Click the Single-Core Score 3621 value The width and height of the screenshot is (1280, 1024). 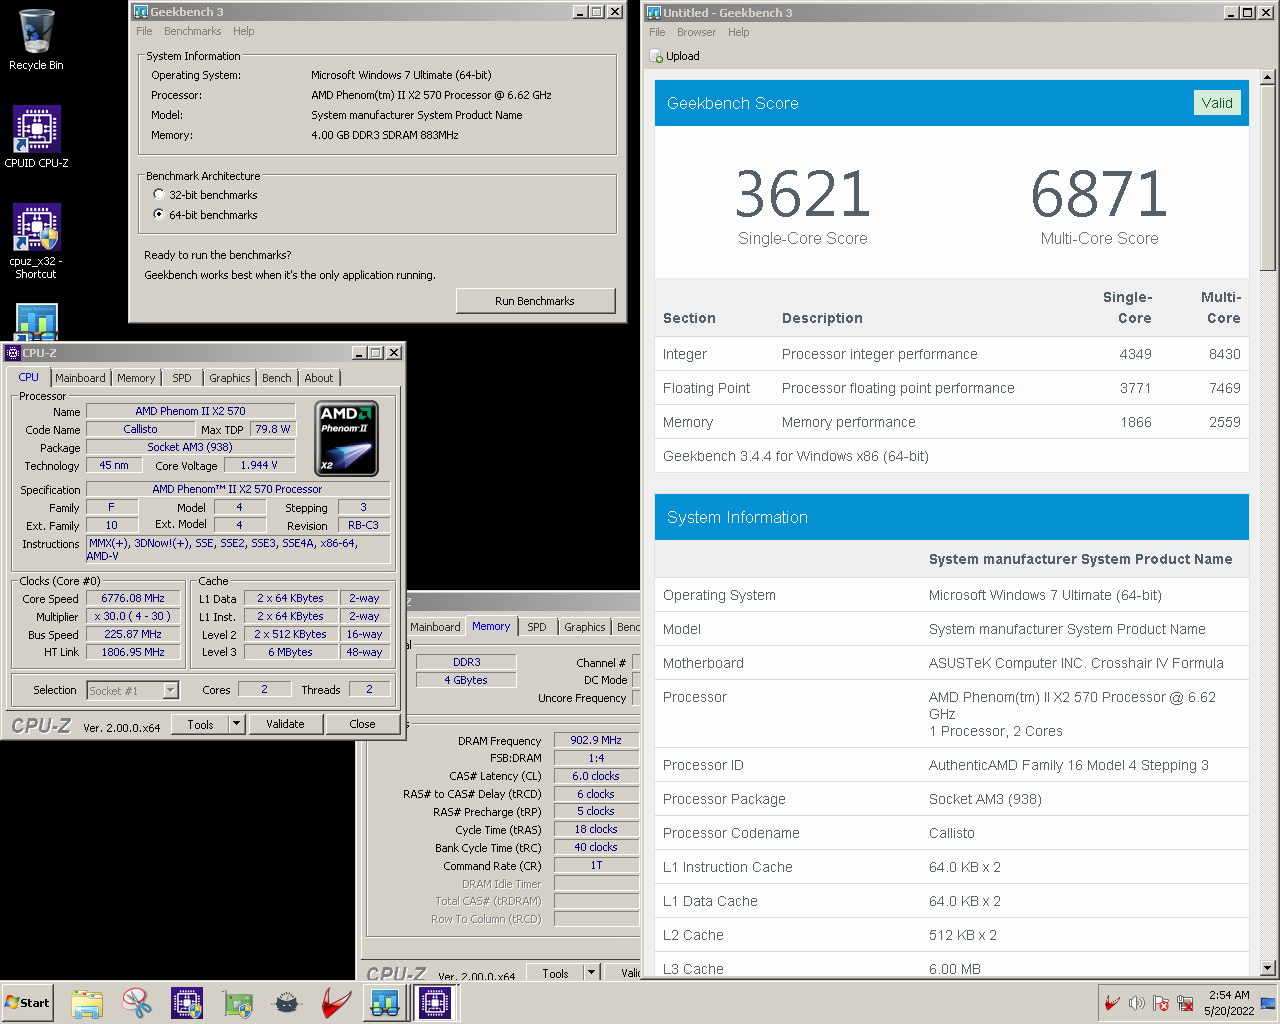pyautogui.click(x=803, y=194)
